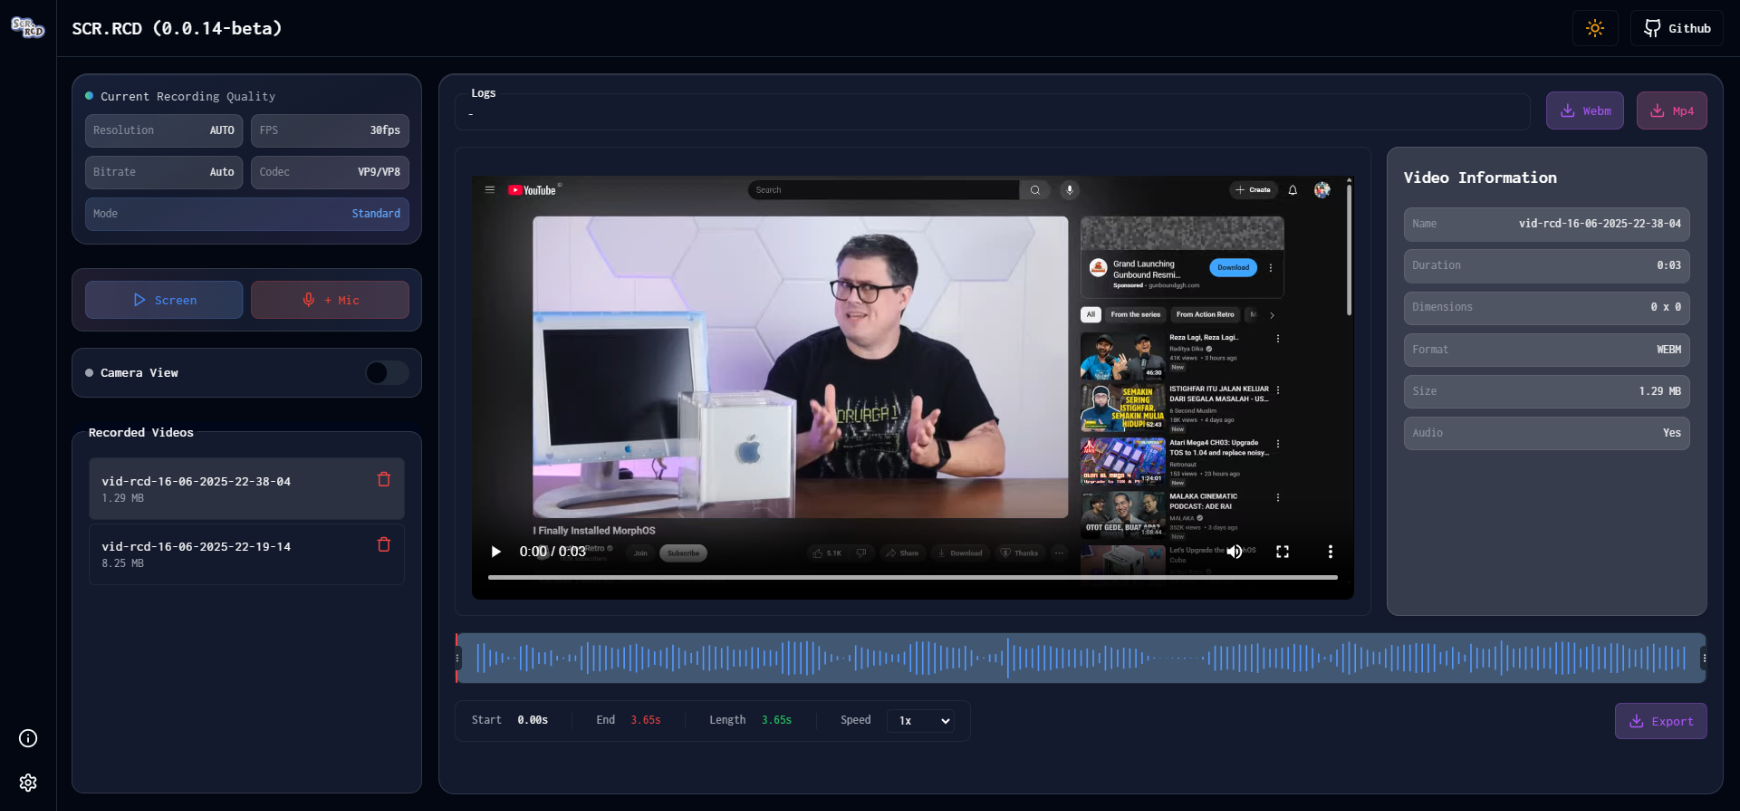Open video player more options menu

1330,551
